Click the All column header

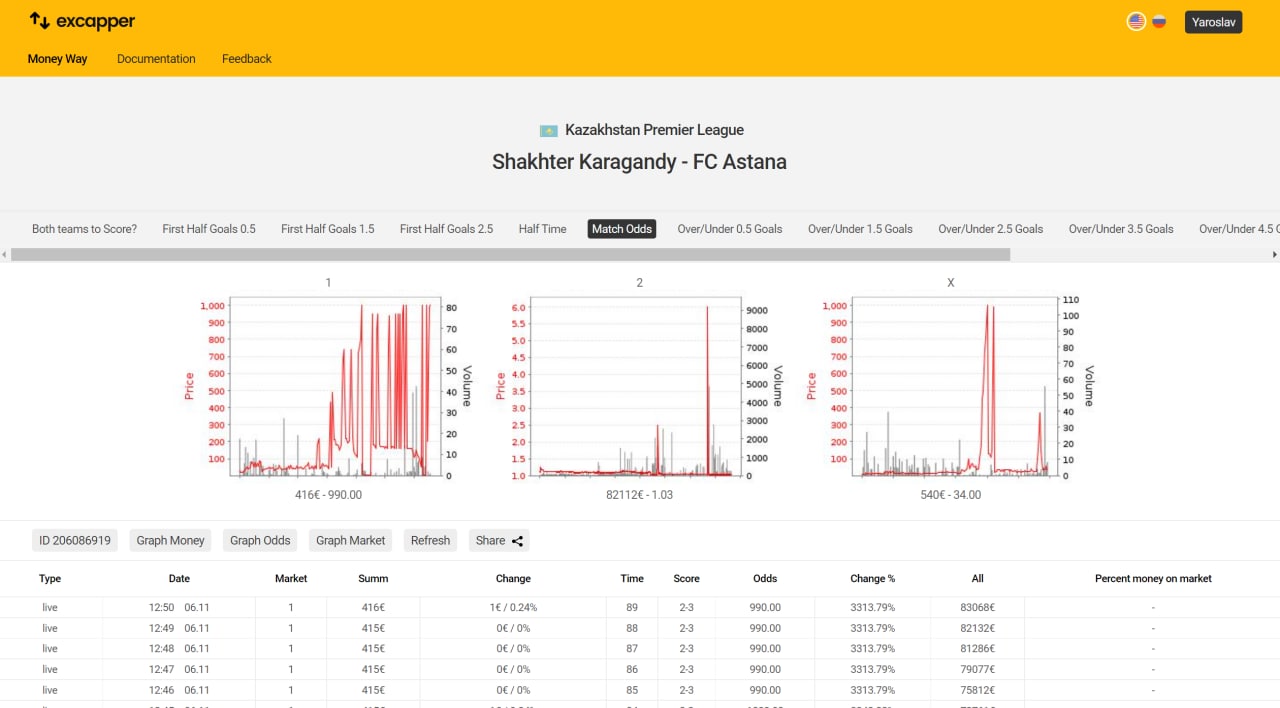coord(978,579)
